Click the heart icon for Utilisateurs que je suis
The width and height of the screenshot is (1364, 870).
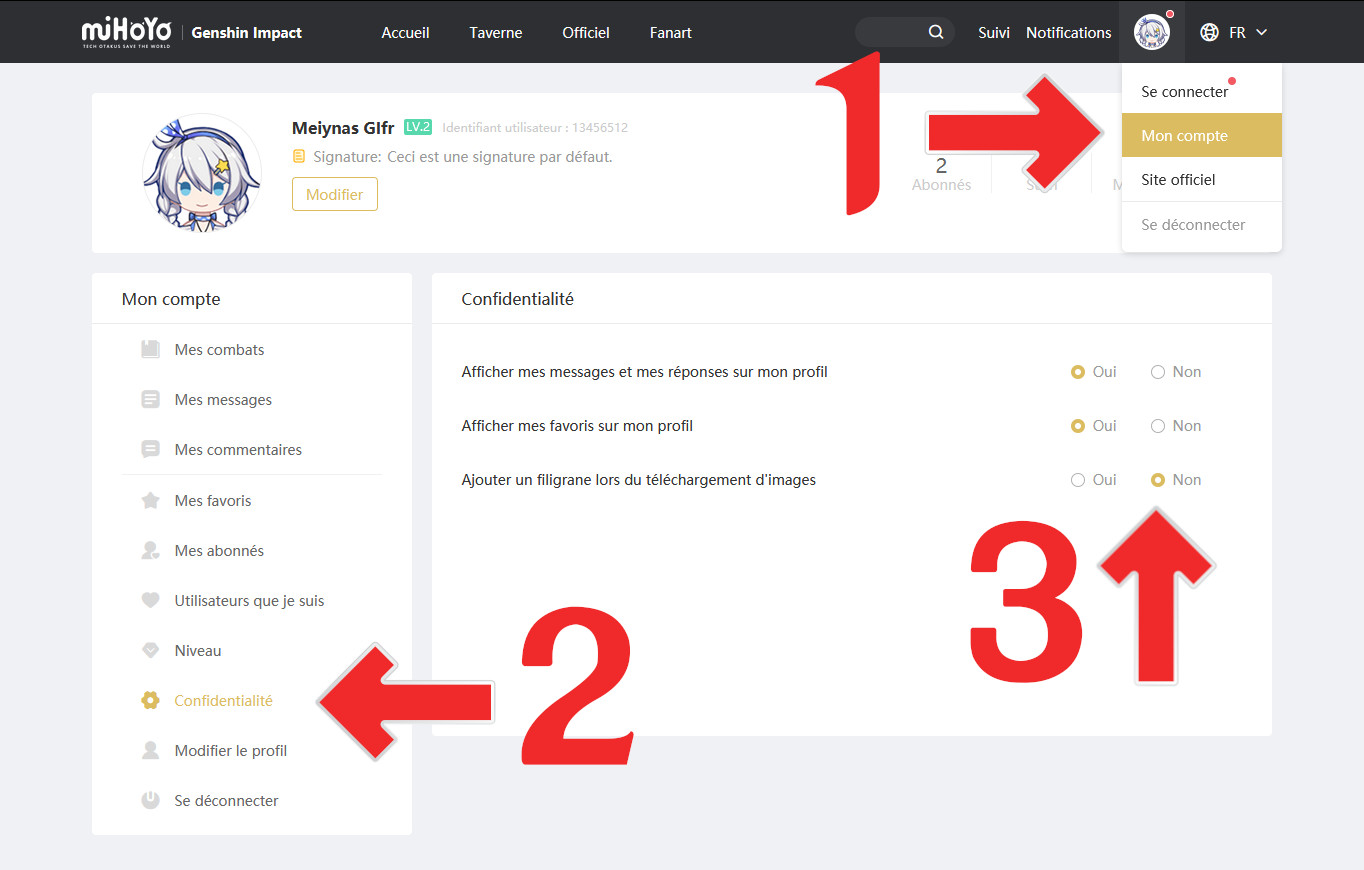pyautogui.click(x=150, y=600)
